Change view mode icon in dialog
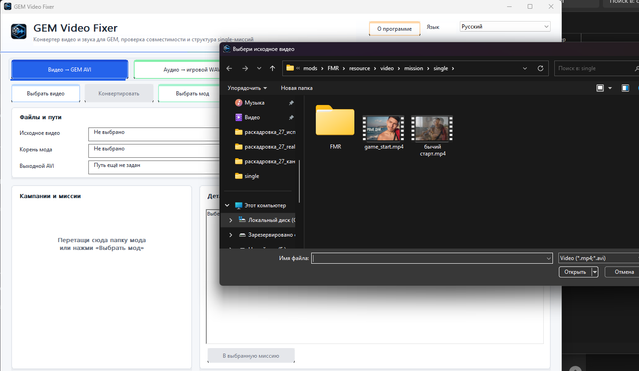Image resolution: width=639 pixels, height=371 pixels. (600, 88)
